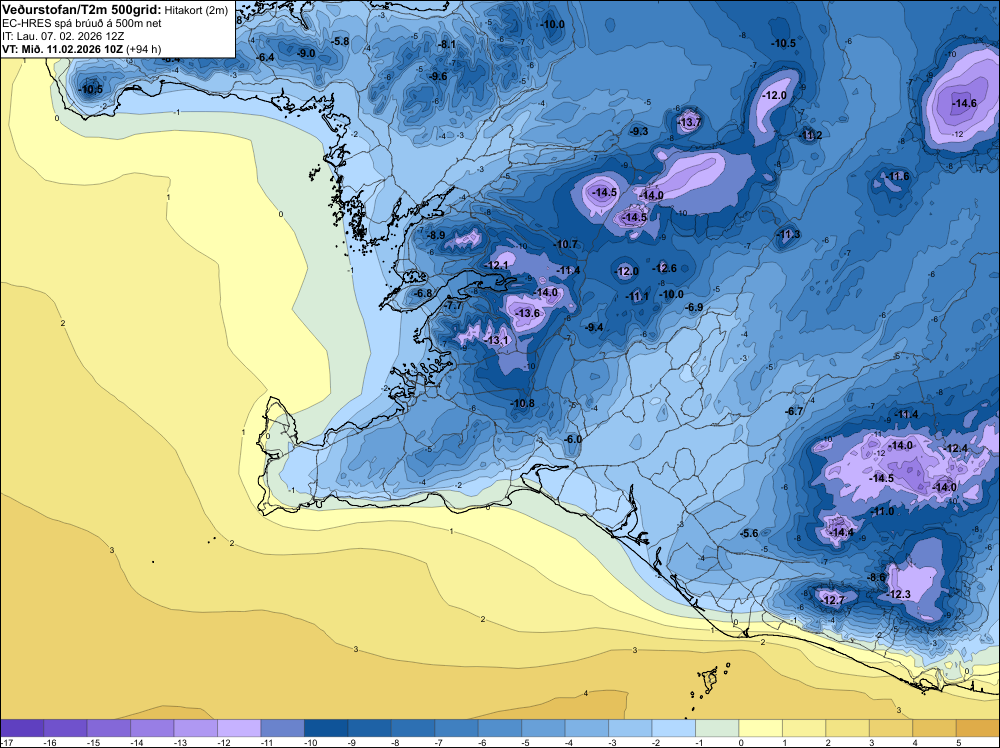Click the -11.1 temperature label
This screenshot has height=748, width=1000.
tap(636, 297)
